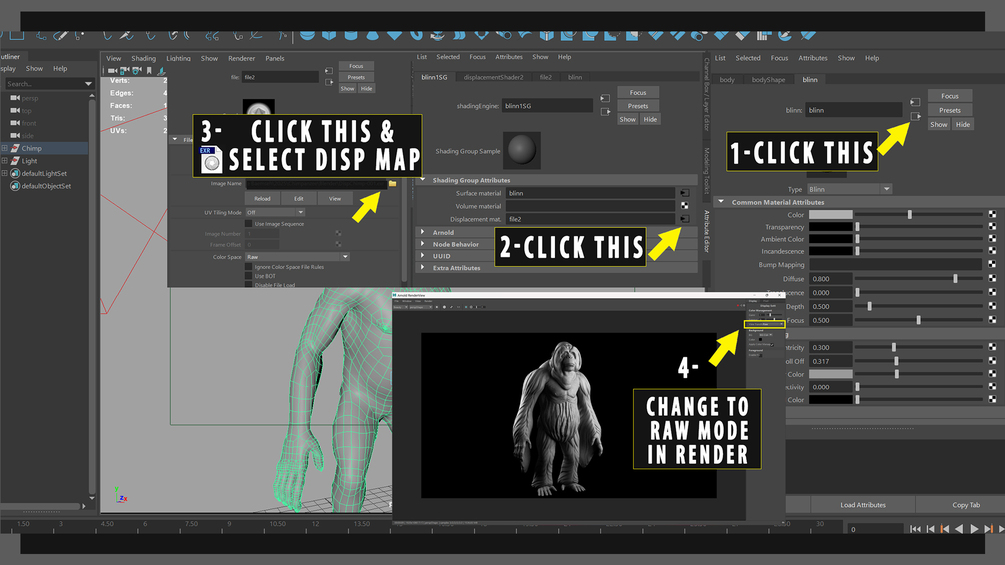Image resolution: width=1005 pixels, height=565 pixels.
Task: Expand the Node Behavior section
Action: 422,243
